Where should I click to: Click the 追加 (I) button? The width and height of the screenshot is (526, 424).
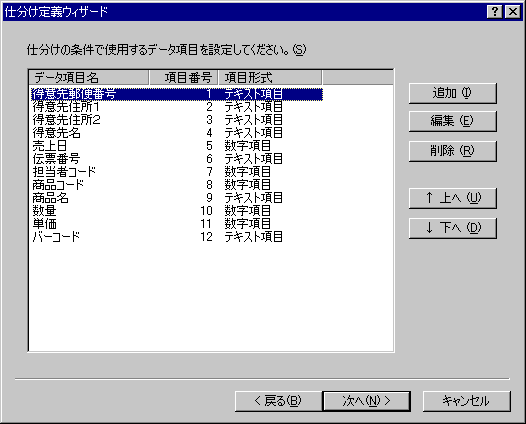[453, 93]
